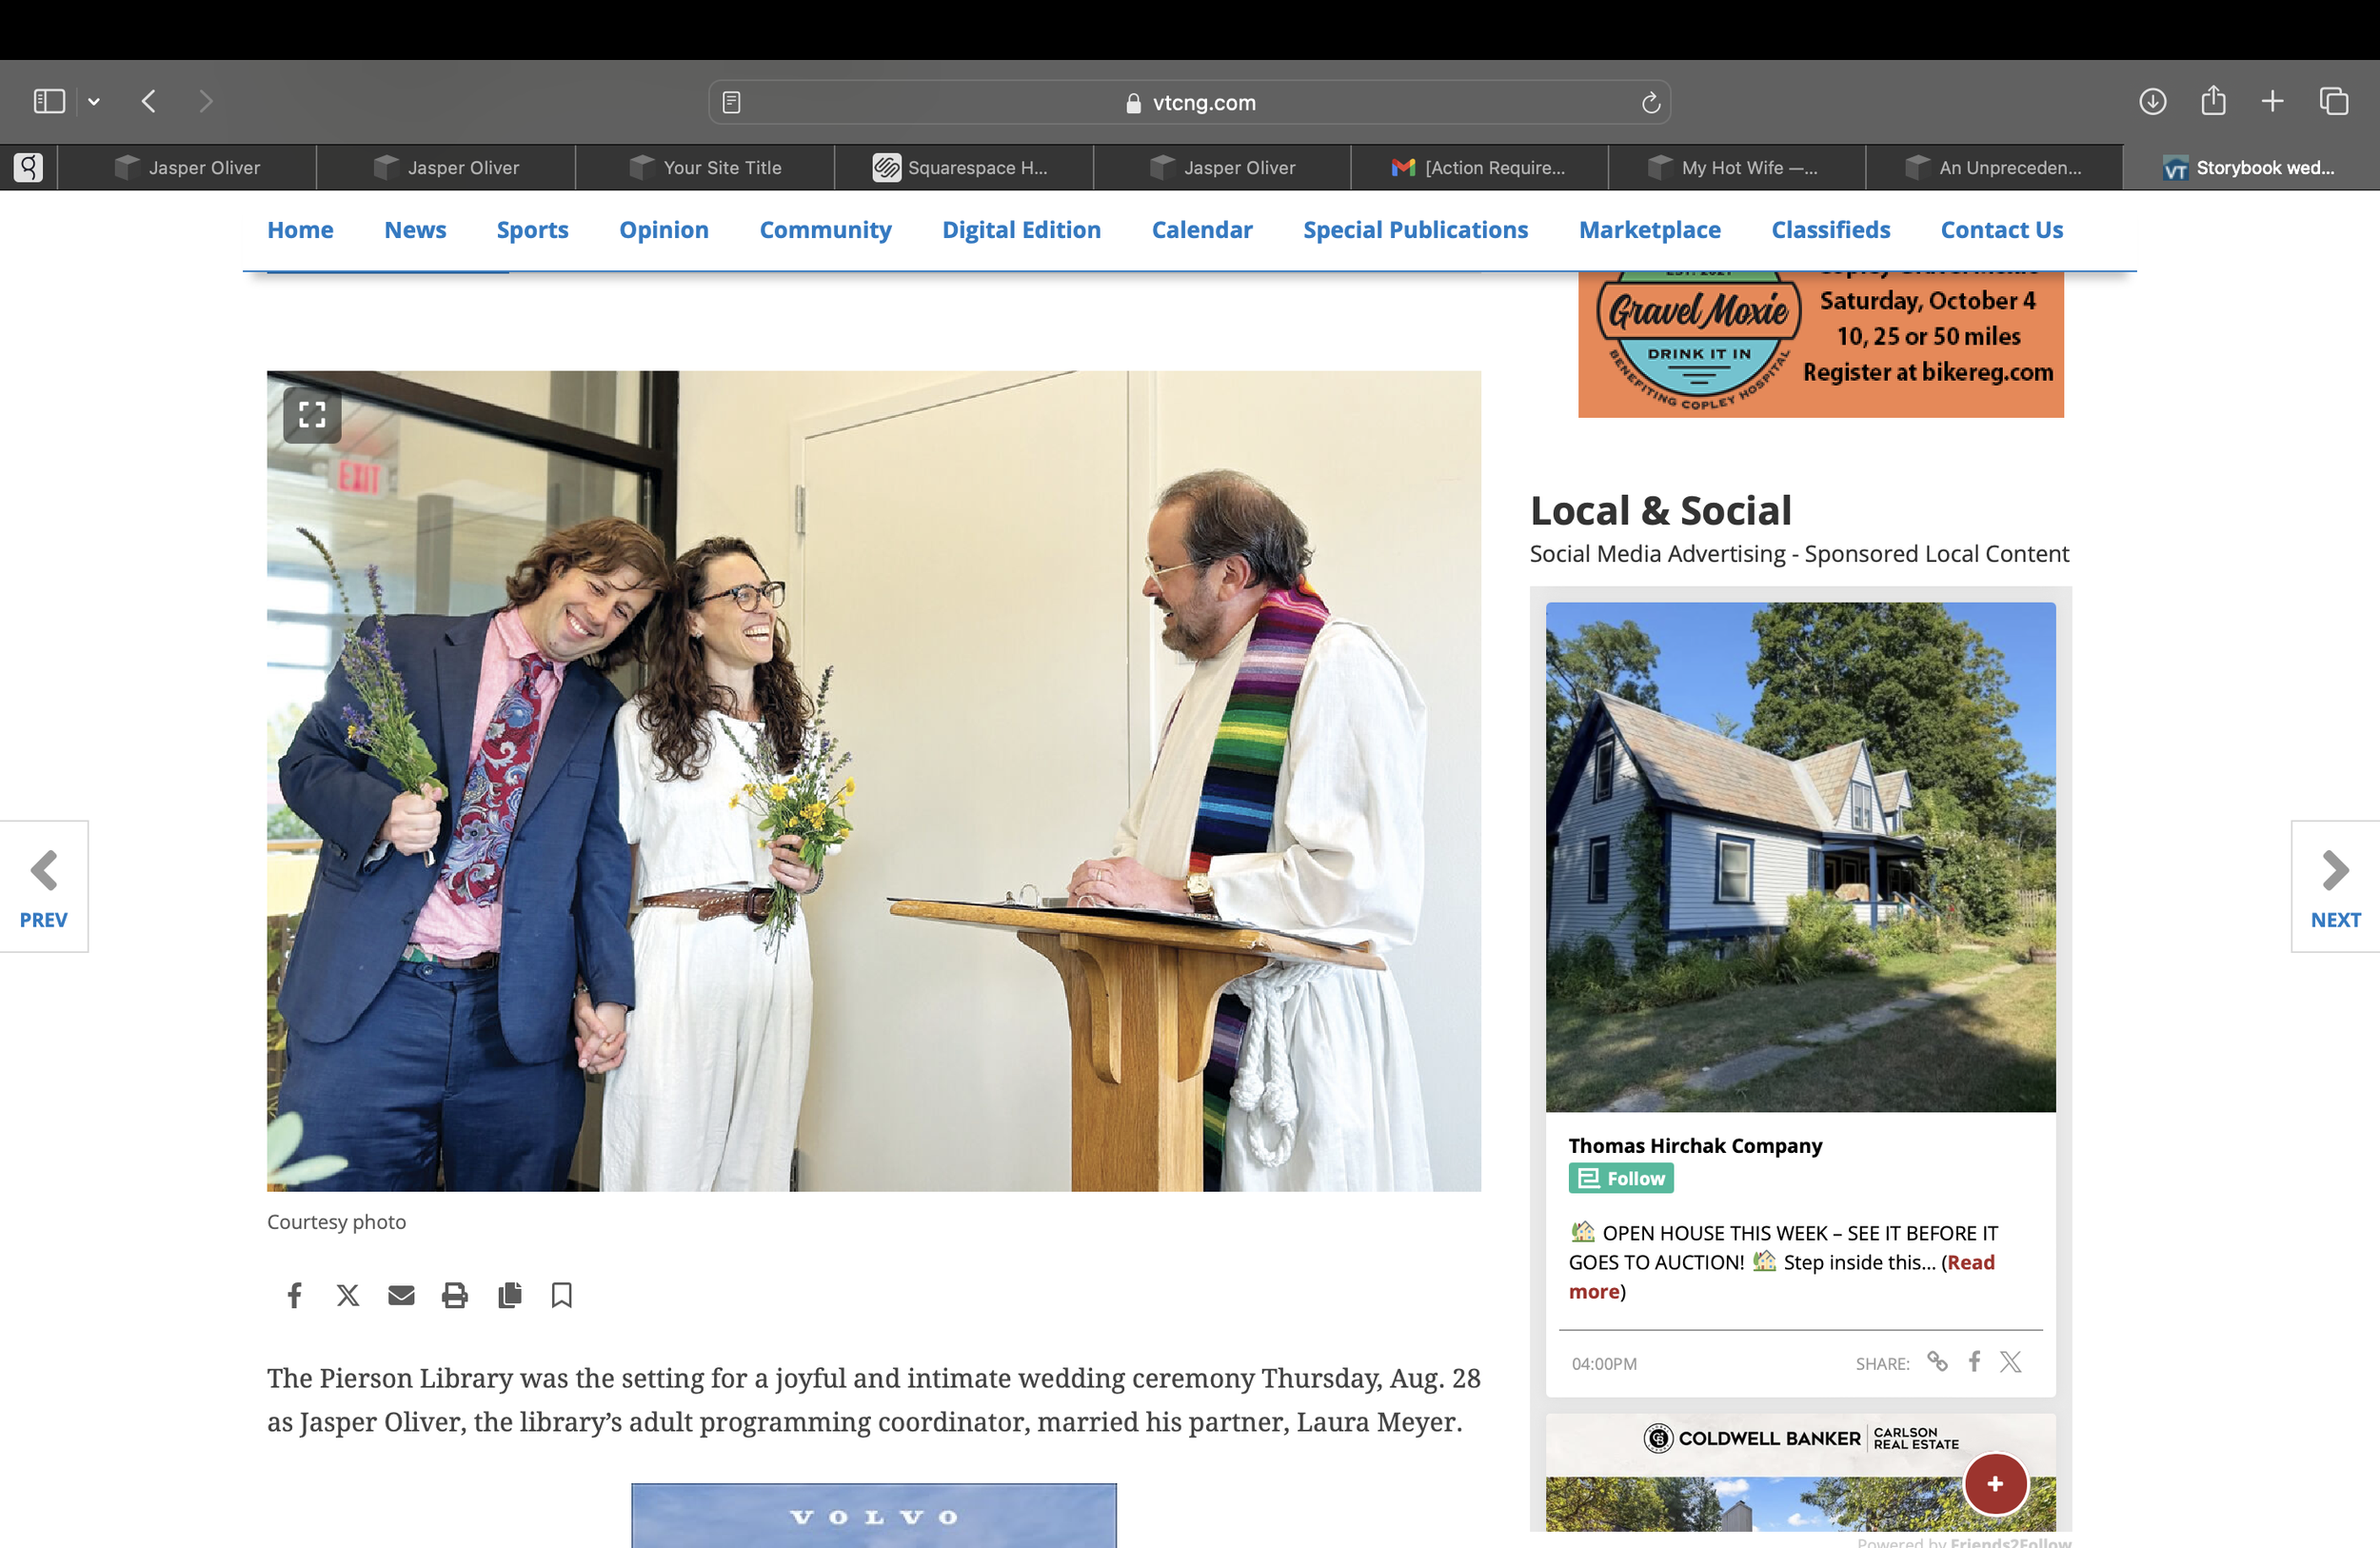
Task: Expand the wedding photo to fullscreen
Action: pos(312,414)
